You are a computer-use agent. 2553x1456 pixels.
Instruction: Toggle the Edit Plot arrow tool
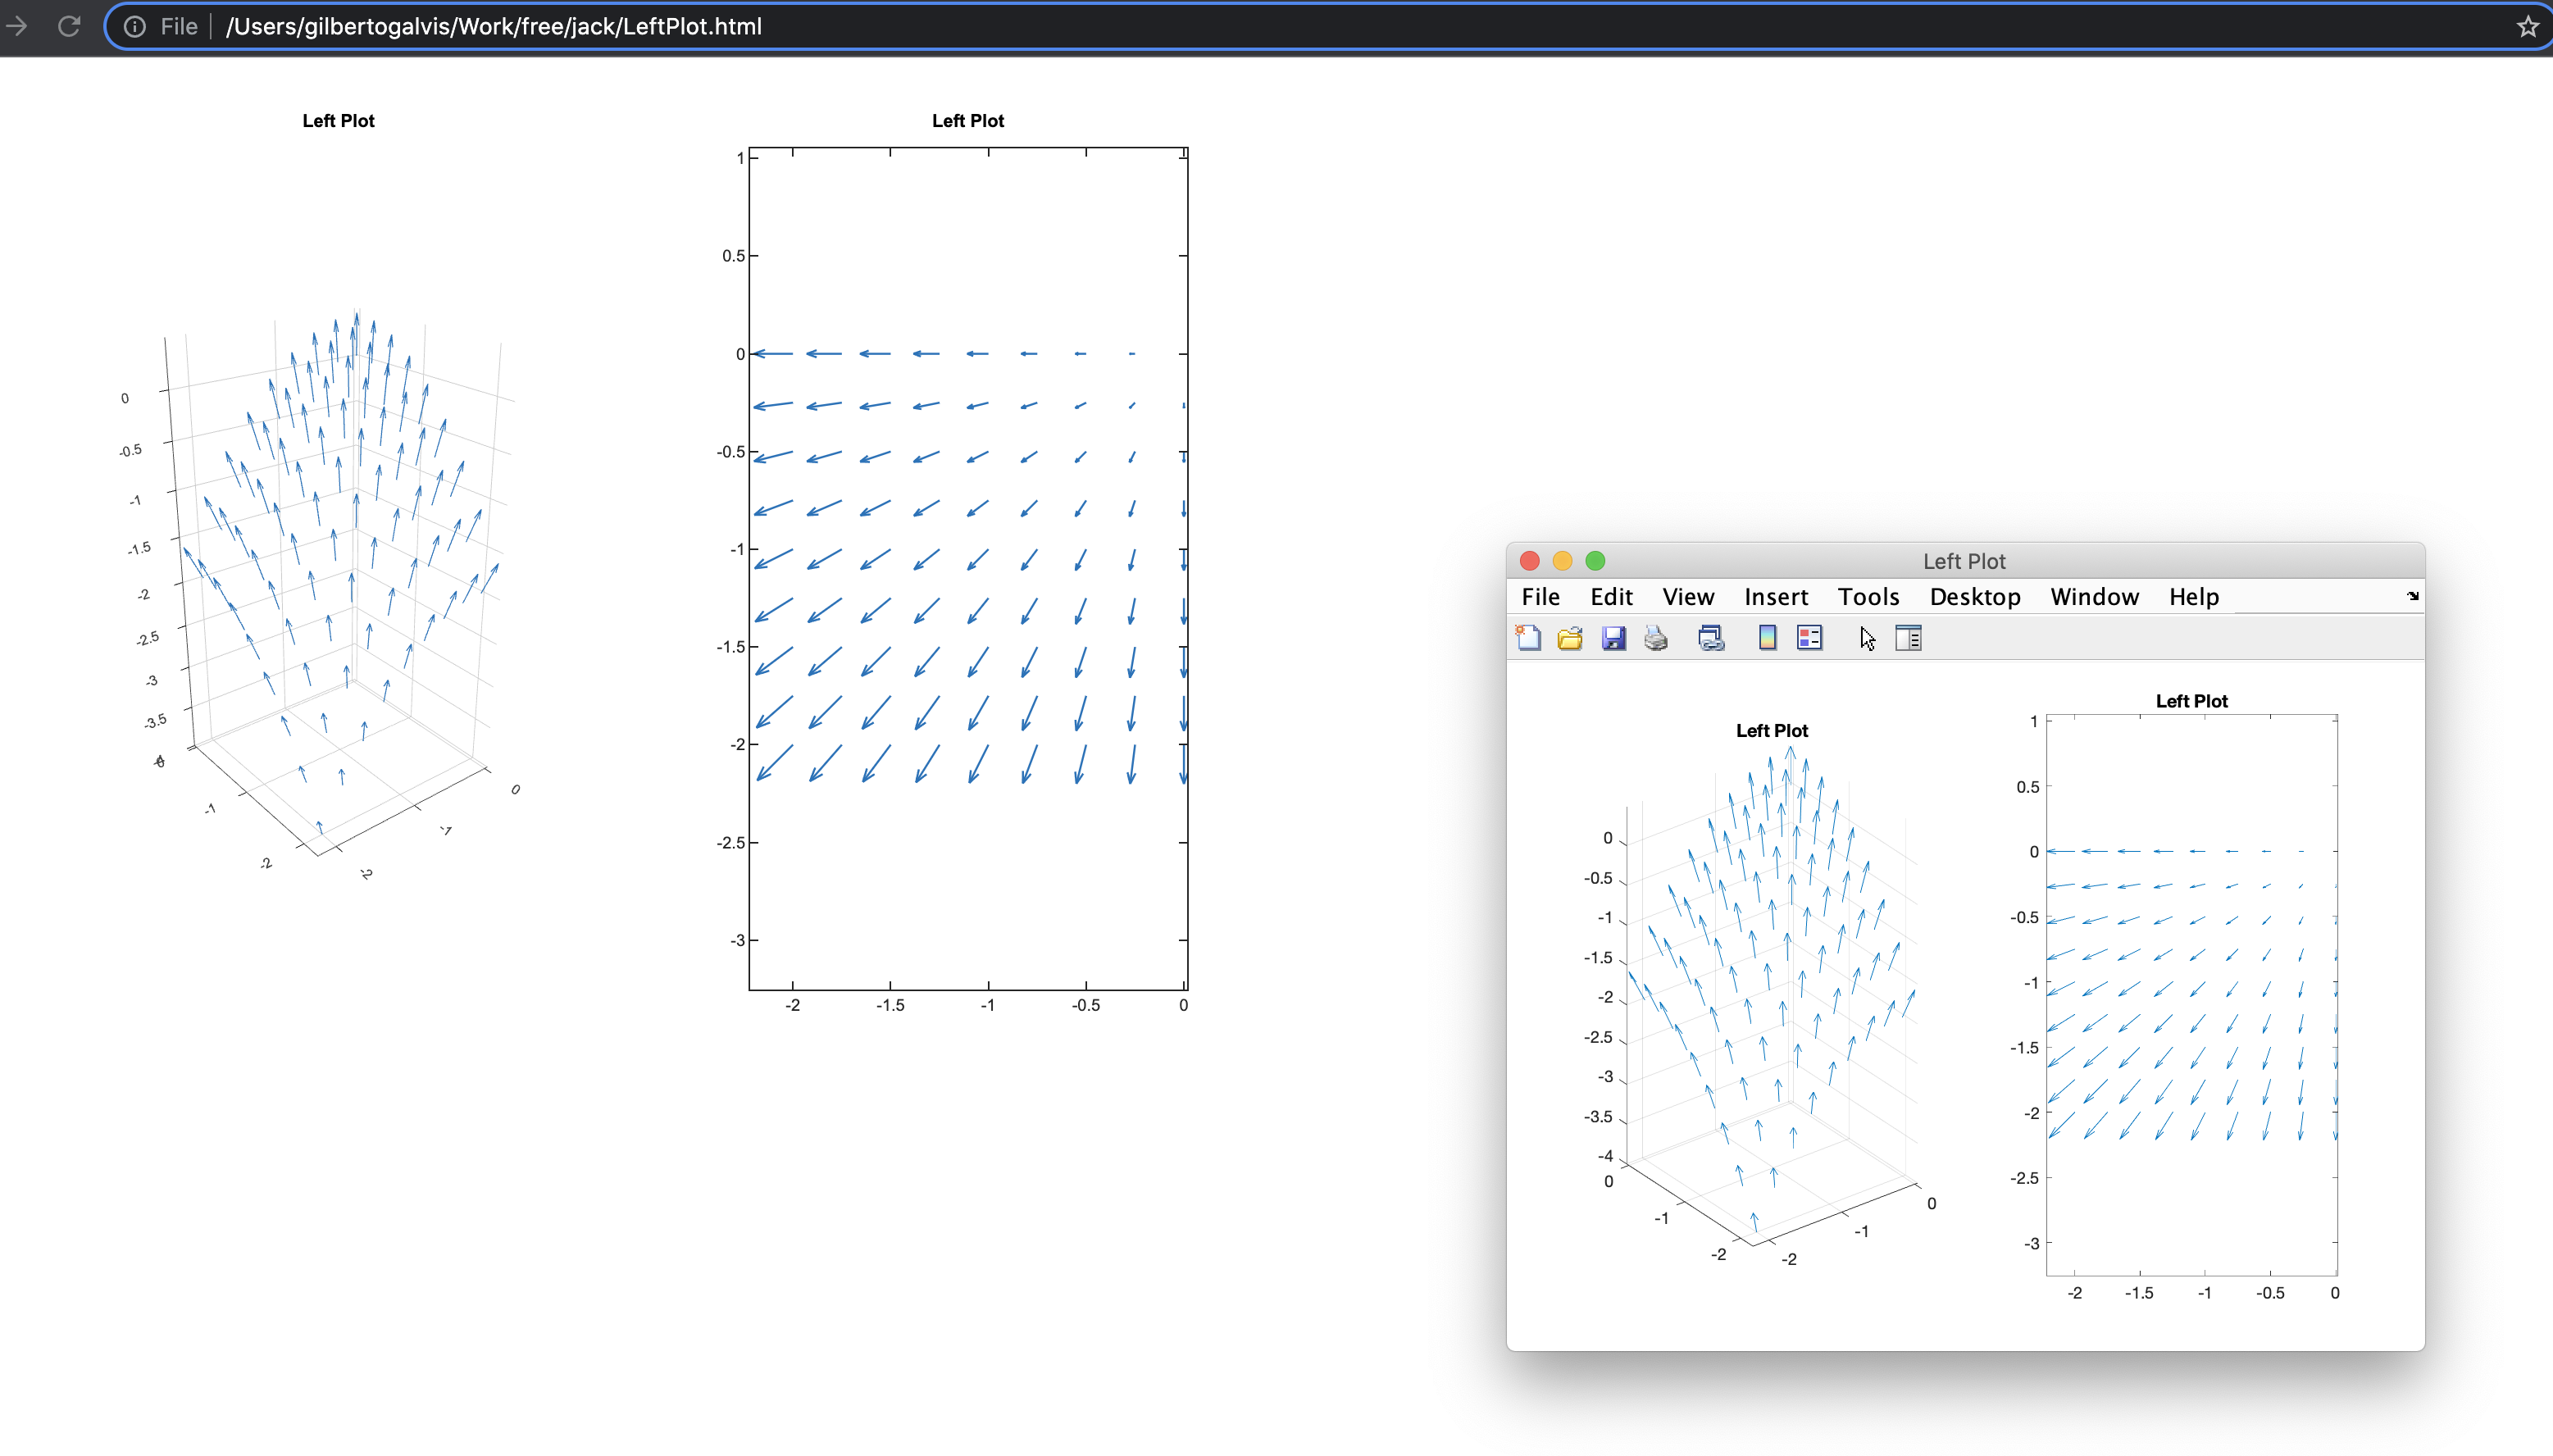(1867, 638)
